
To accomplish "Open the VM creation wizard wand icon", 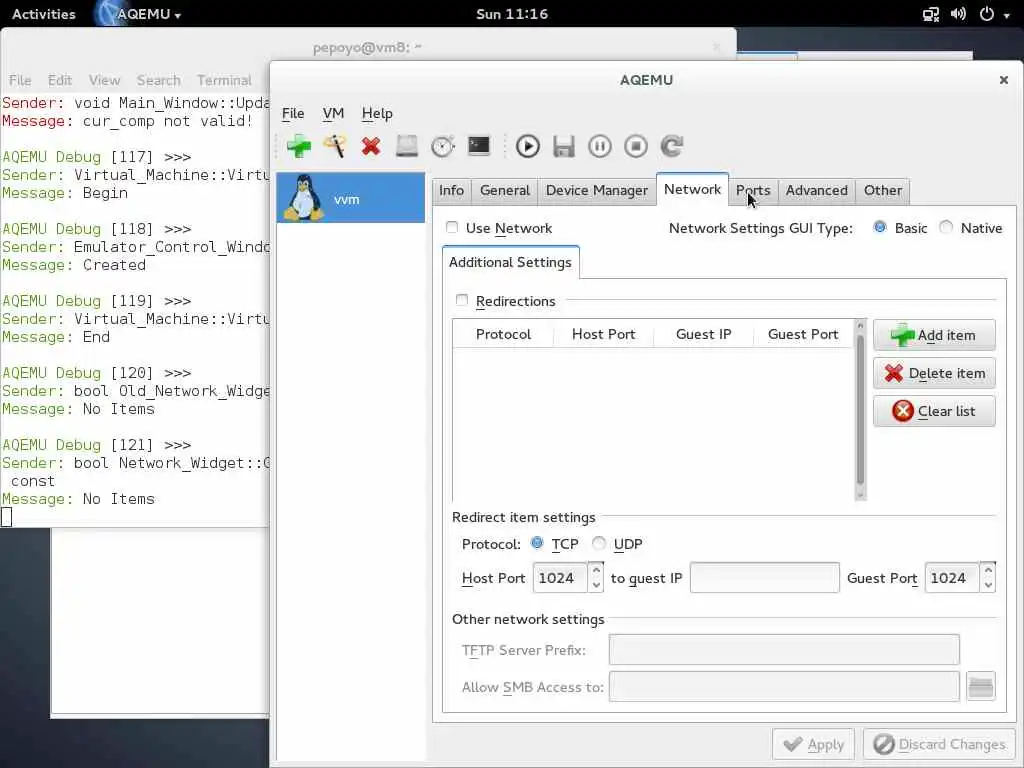I will point(334,146).
